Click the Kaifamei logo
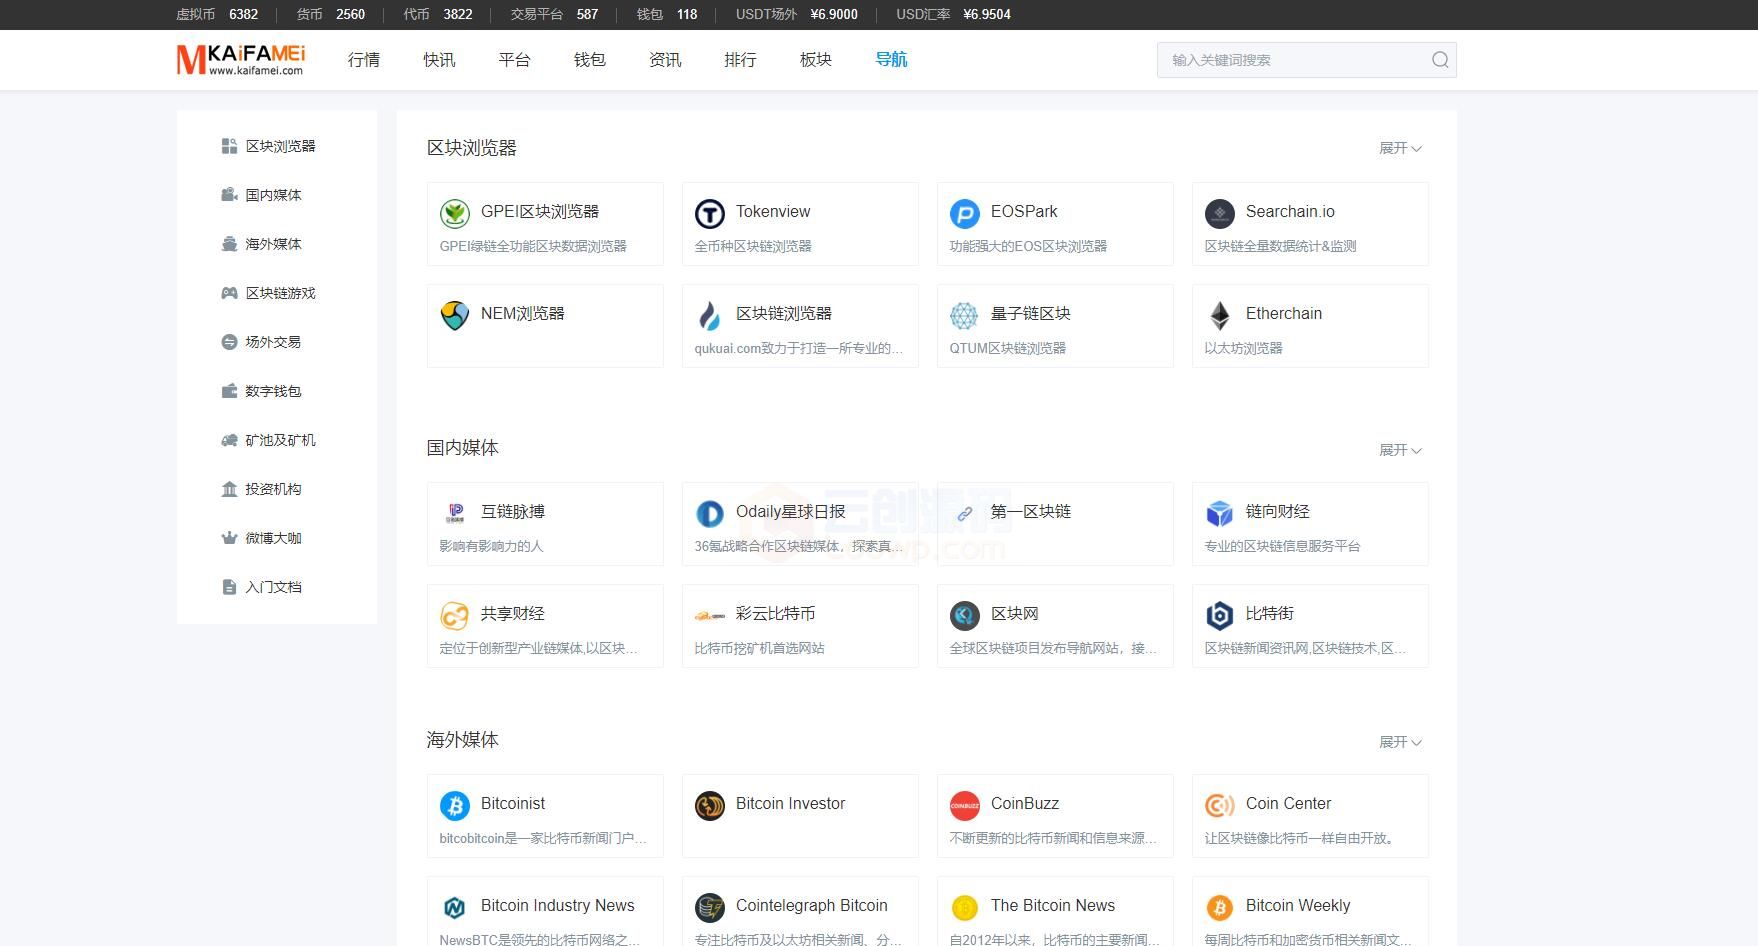Viewport: 1758px width, 946px height. point(241,60)
